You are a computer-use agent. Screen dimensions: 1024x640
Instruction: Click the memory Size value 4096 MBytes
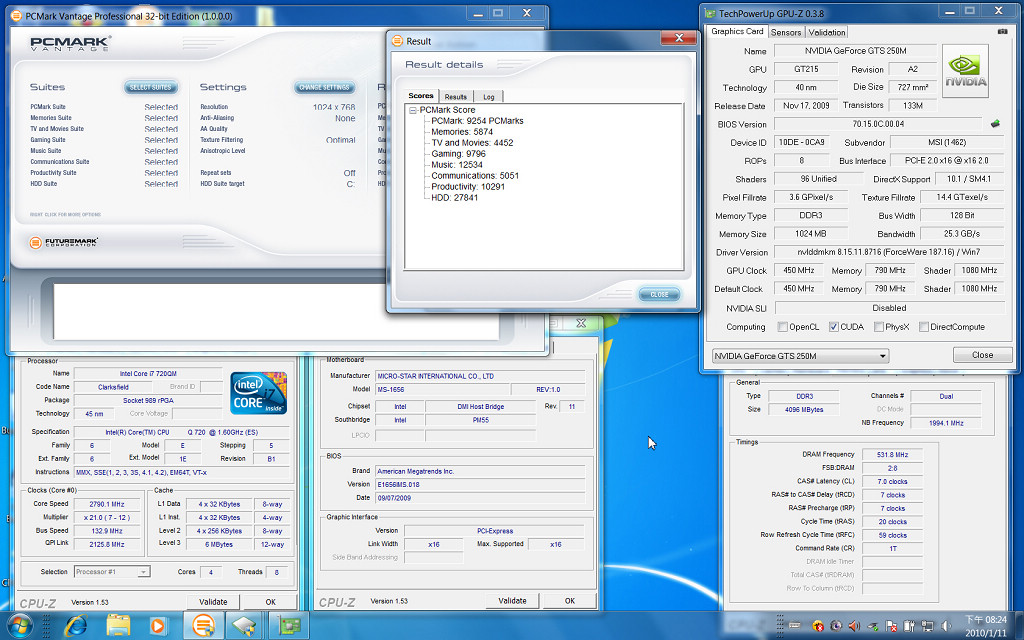(x=804, y=409)
